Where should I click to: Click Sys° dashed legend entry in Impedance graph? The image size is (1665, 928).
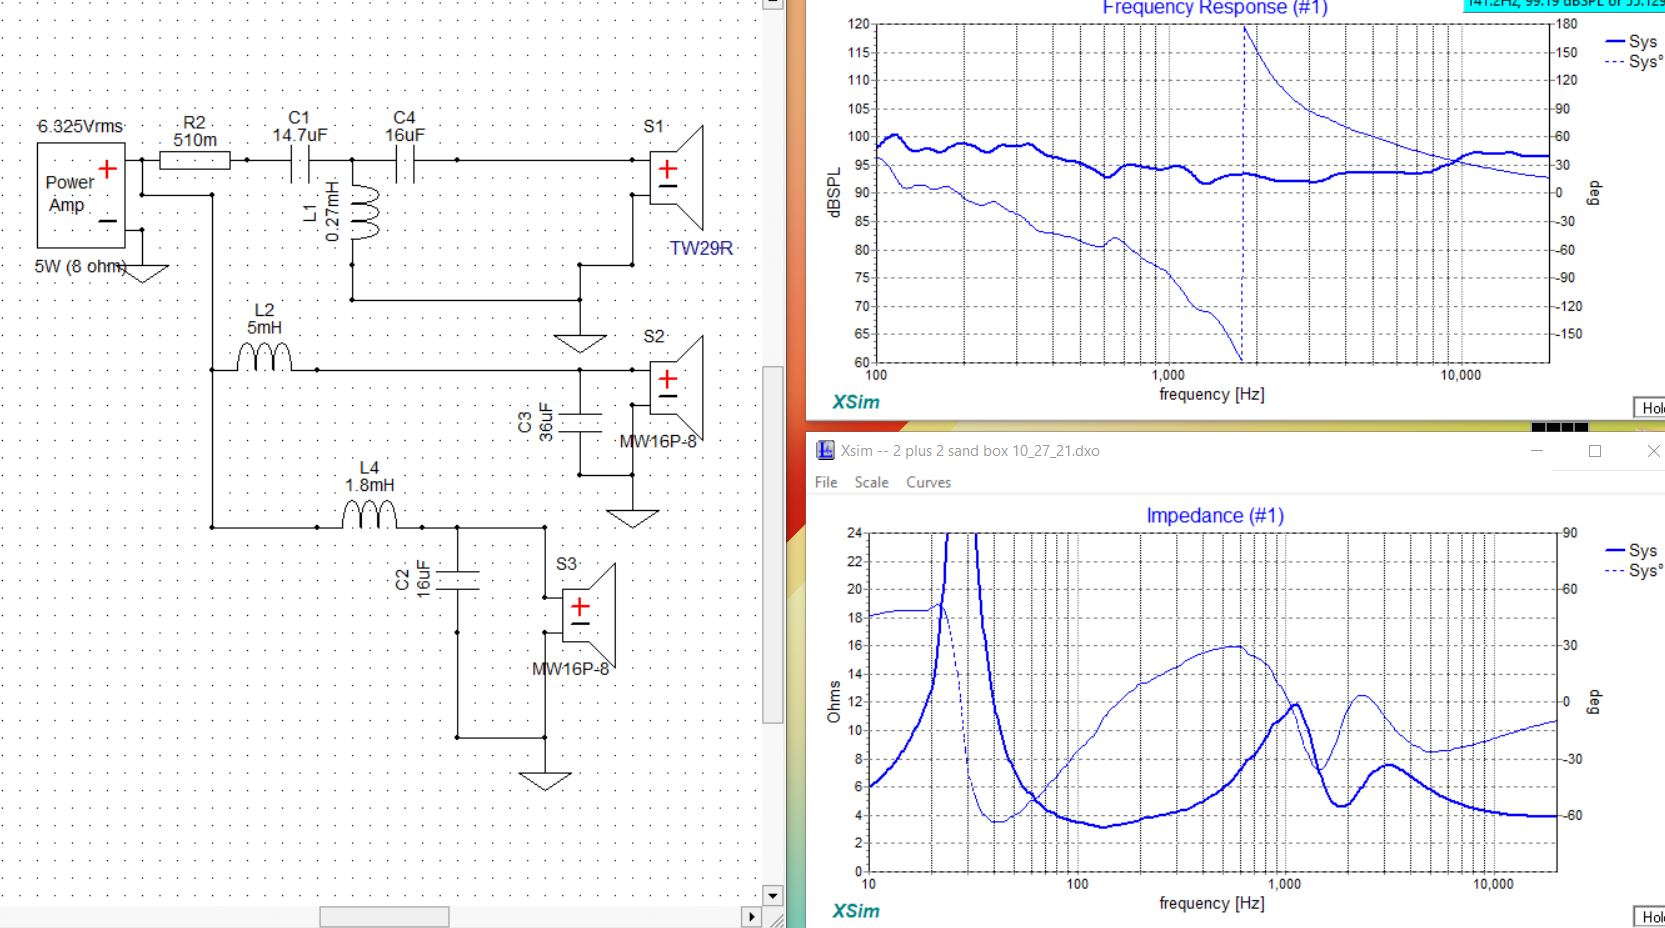1633,570
